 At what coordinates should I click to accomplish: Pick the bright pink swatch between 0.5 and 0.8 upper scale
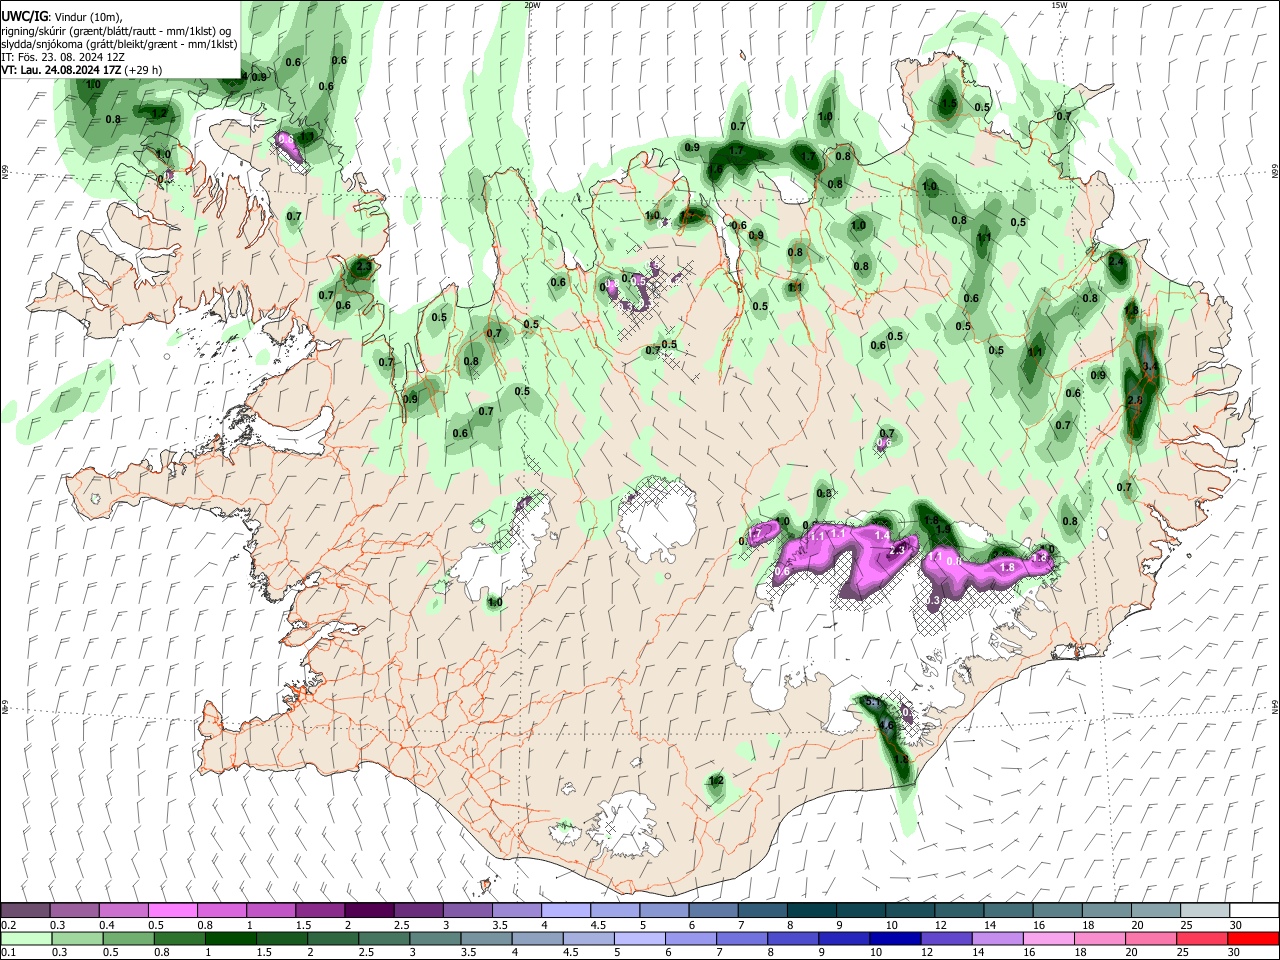point(172,911)
